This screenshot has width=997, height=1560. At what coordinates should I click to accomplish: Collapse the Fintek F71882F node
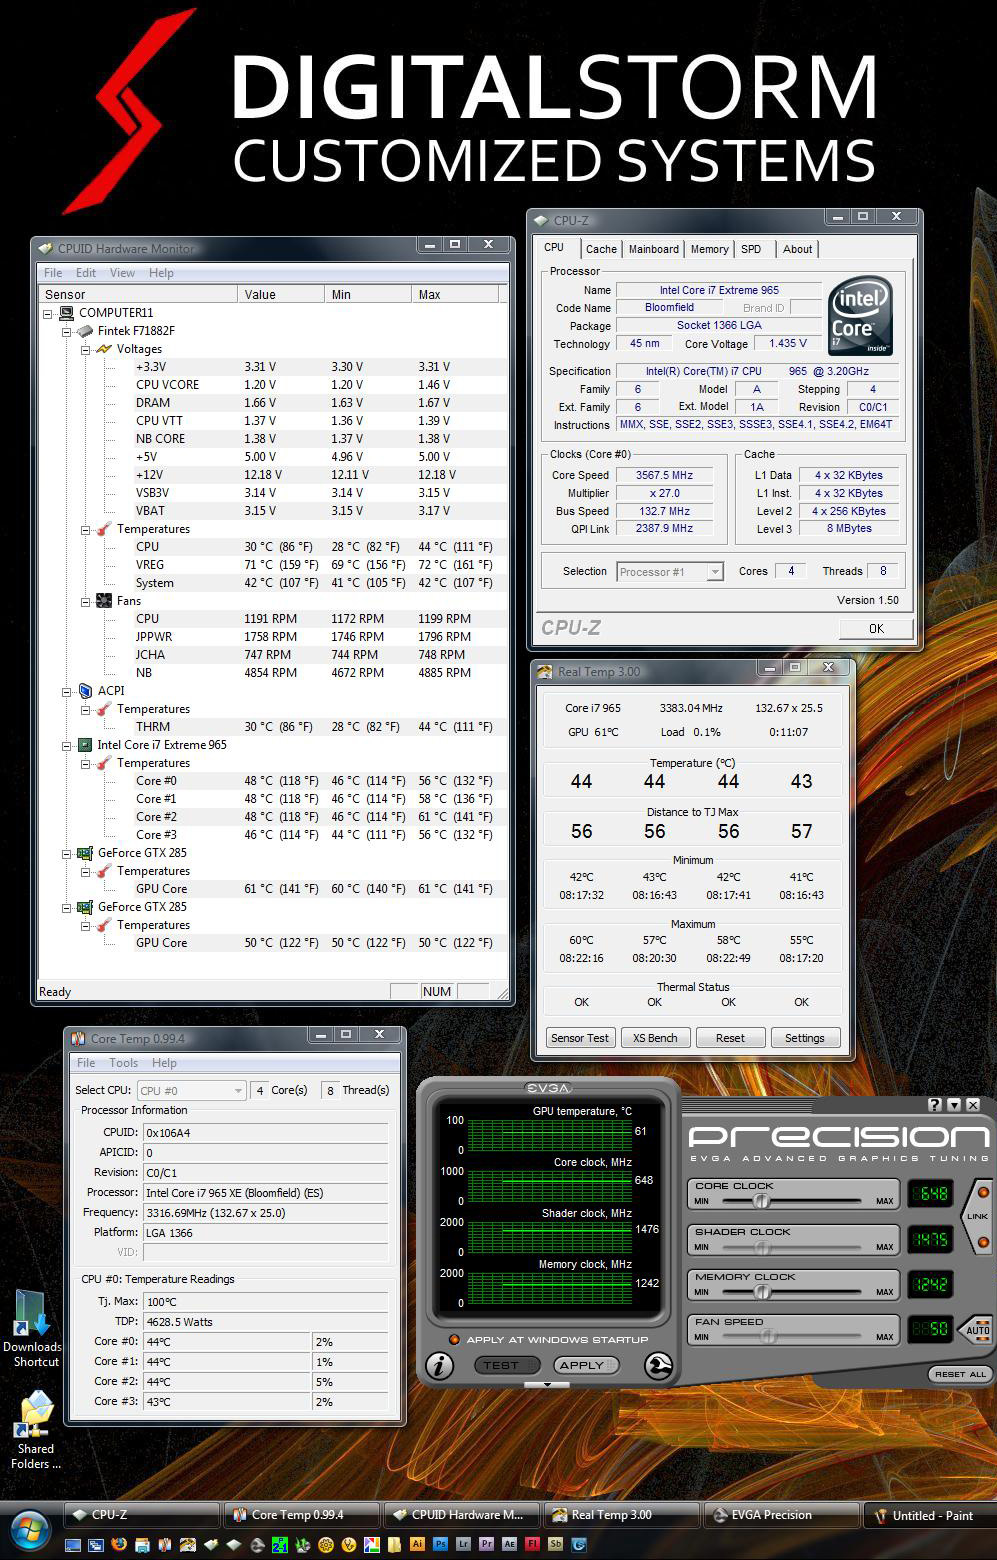pos(66,330)
